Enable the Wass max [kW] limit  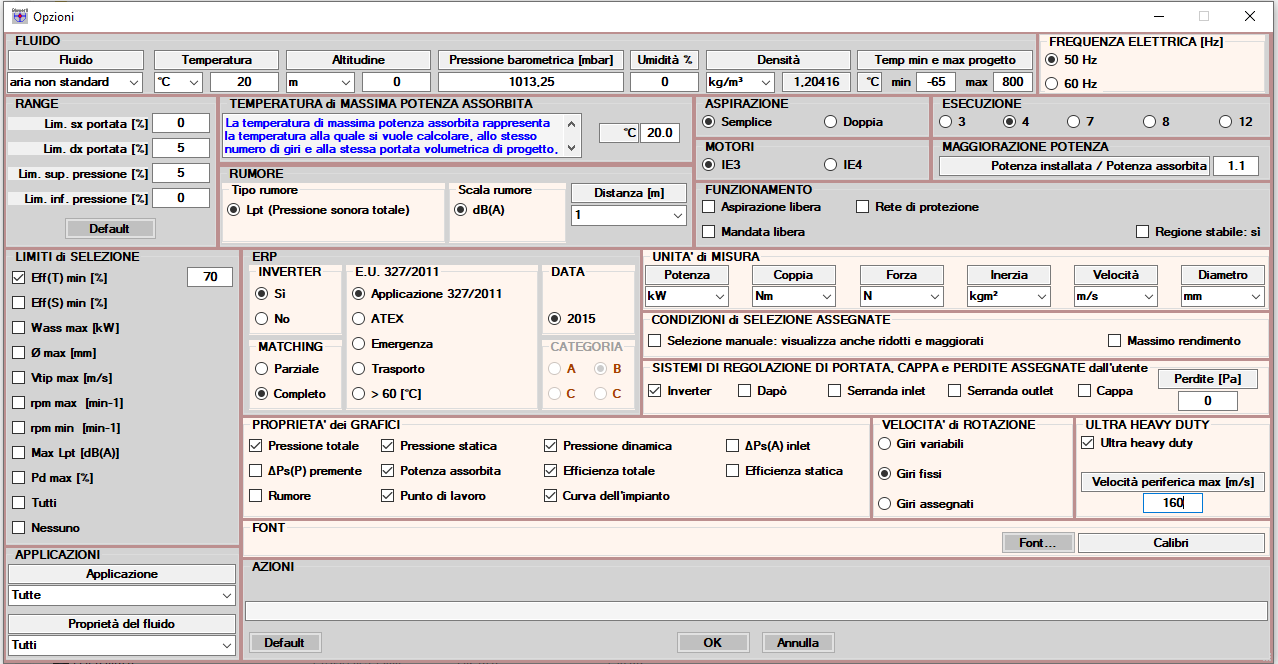click(x=17, y=325)
